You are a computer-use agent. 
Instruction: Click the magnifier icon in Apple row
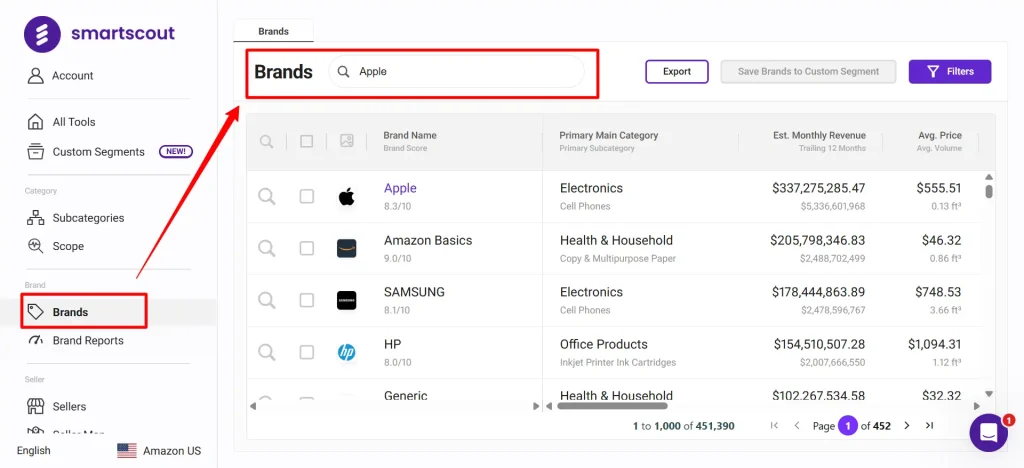tap(266, 196)
